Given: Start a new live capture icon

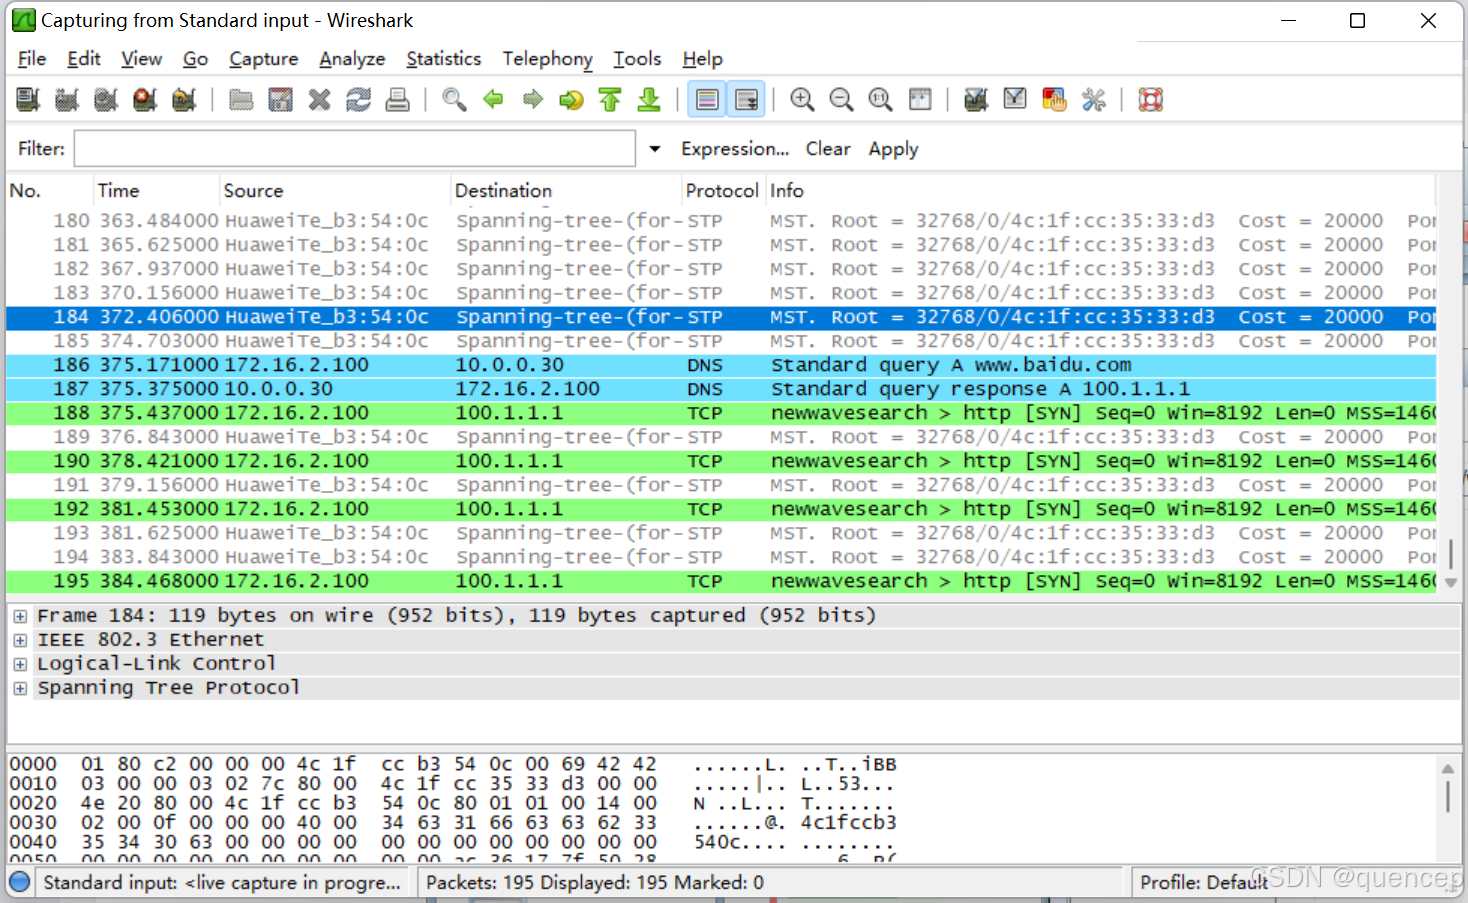Looking at the screenshot, I should click(106, 99).
